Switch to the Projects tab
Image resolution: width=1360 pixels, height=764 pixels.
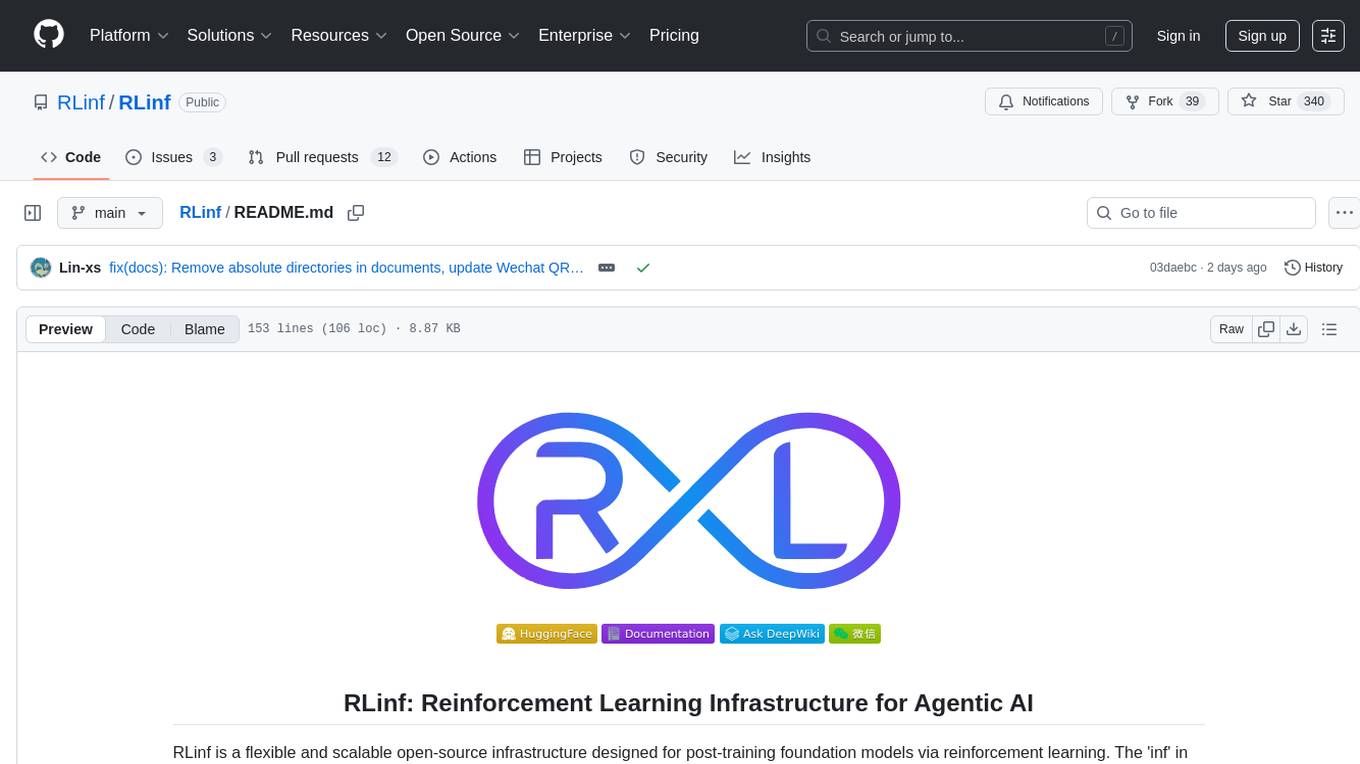pyautogui.click(x=563, y=157)
